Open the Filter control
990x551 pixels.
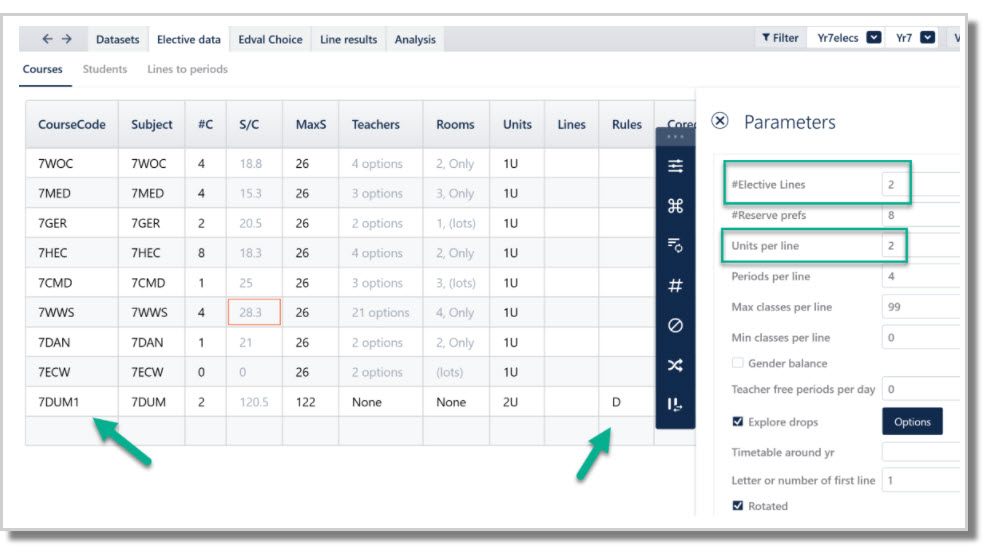point(780,38)
